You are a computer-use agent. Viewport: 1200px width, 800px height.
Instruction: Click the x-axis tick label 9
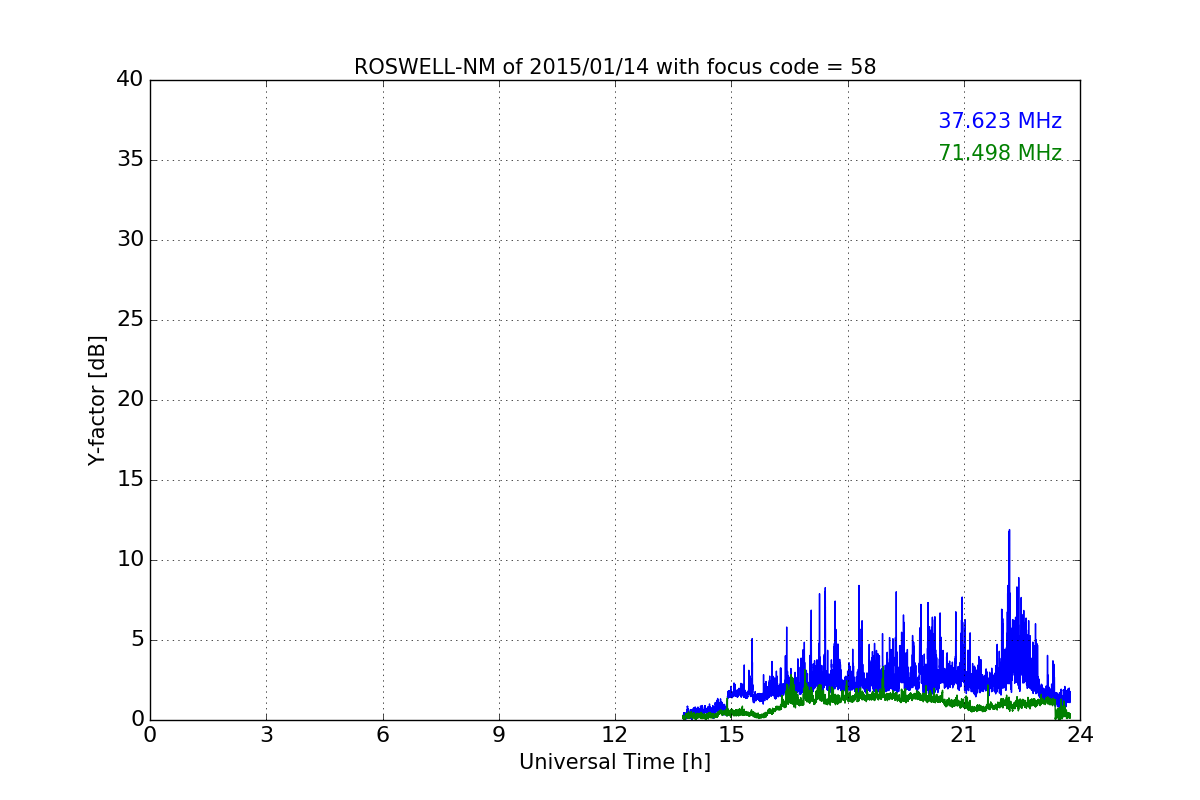click(499, 736)
